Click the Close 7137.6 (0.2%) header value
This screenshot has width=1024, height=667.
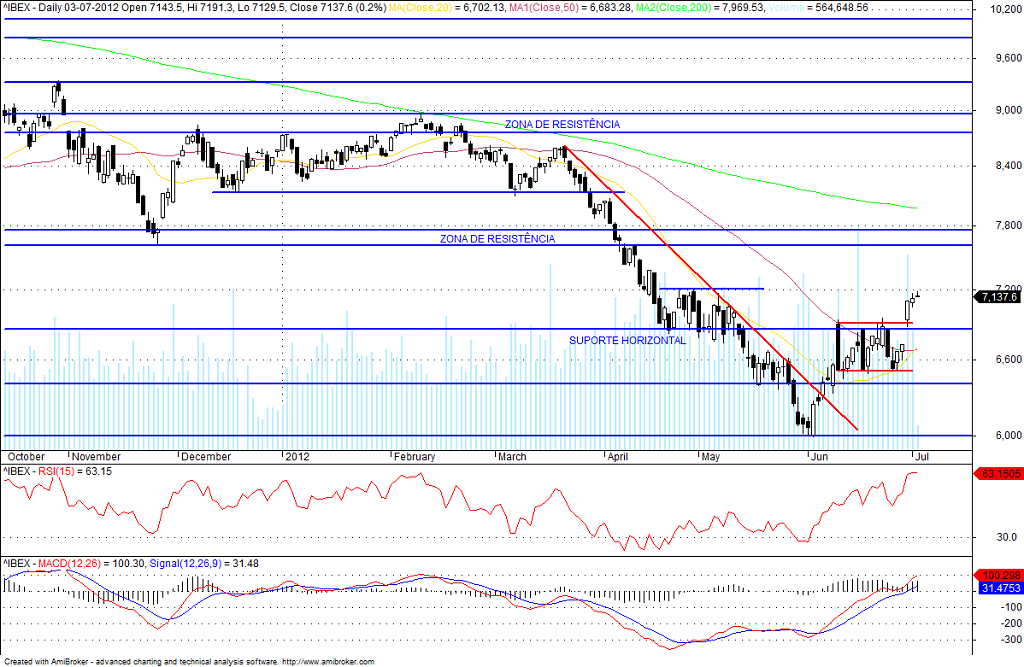[338, 7]
